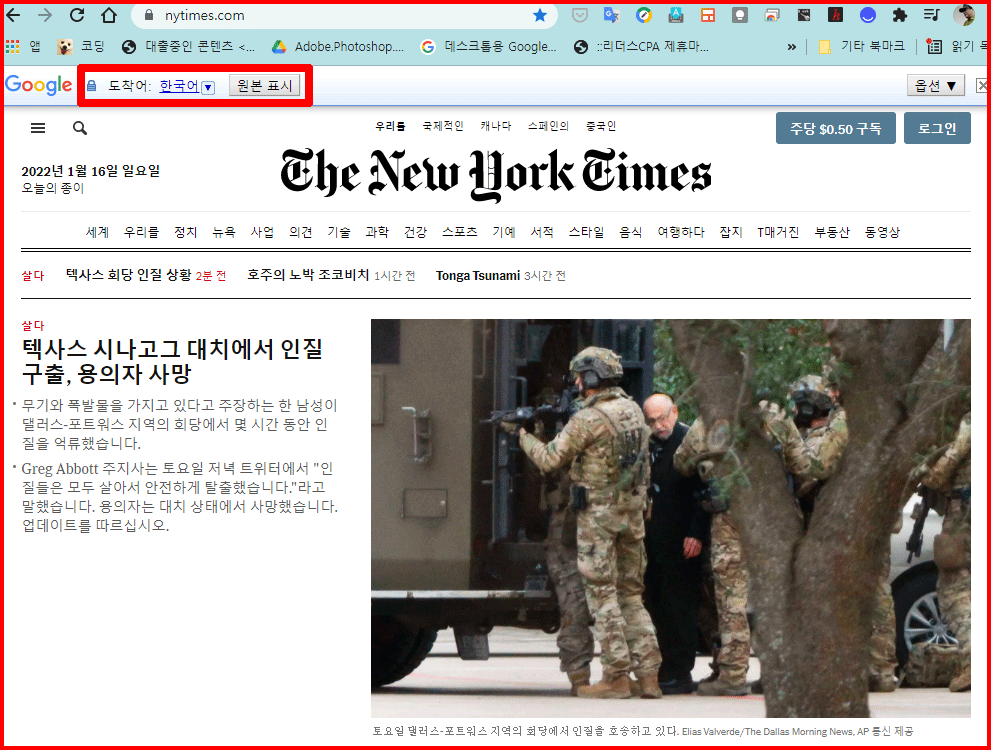Image resolution: width=991 pixels, height=750 pixels.
Task: Open the 부동산 section
Action: coord(832,233)
